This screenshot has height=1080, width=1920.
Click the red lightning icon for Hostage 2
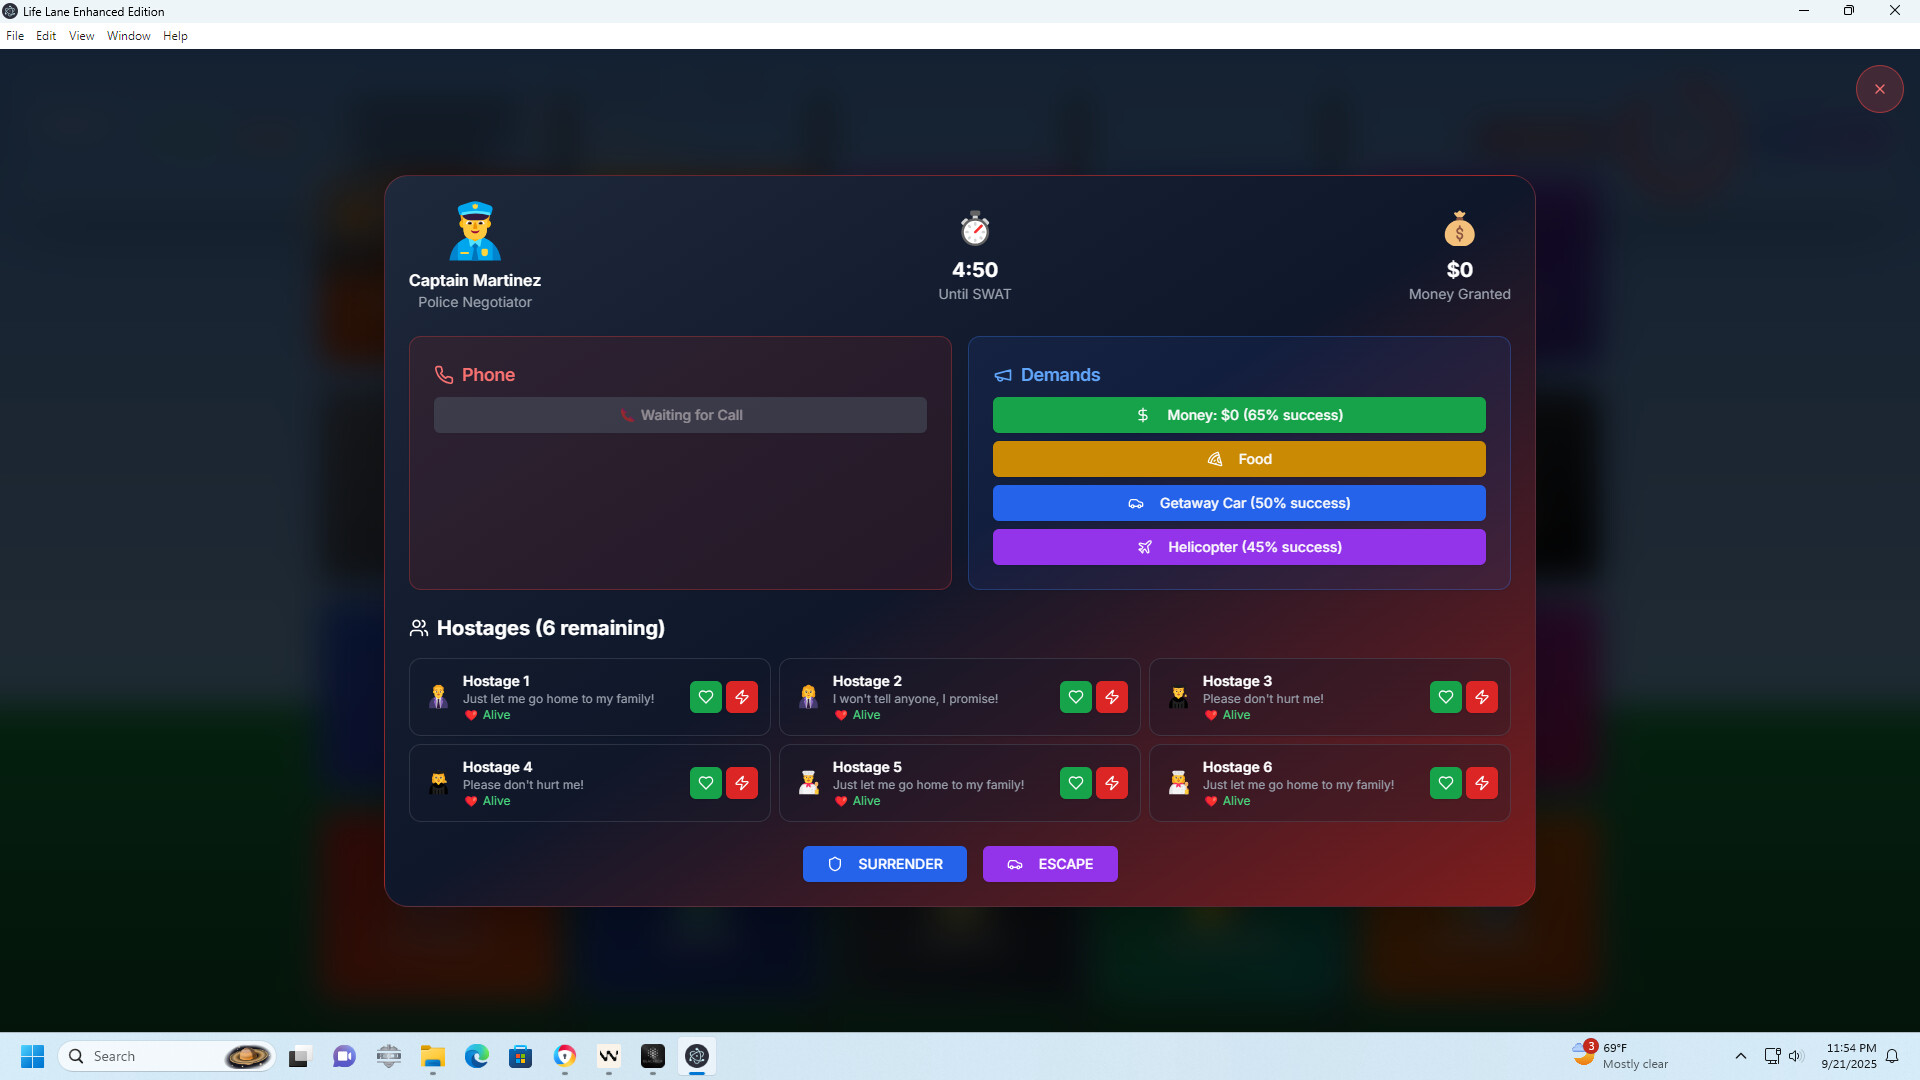(x=1112, y=697)
